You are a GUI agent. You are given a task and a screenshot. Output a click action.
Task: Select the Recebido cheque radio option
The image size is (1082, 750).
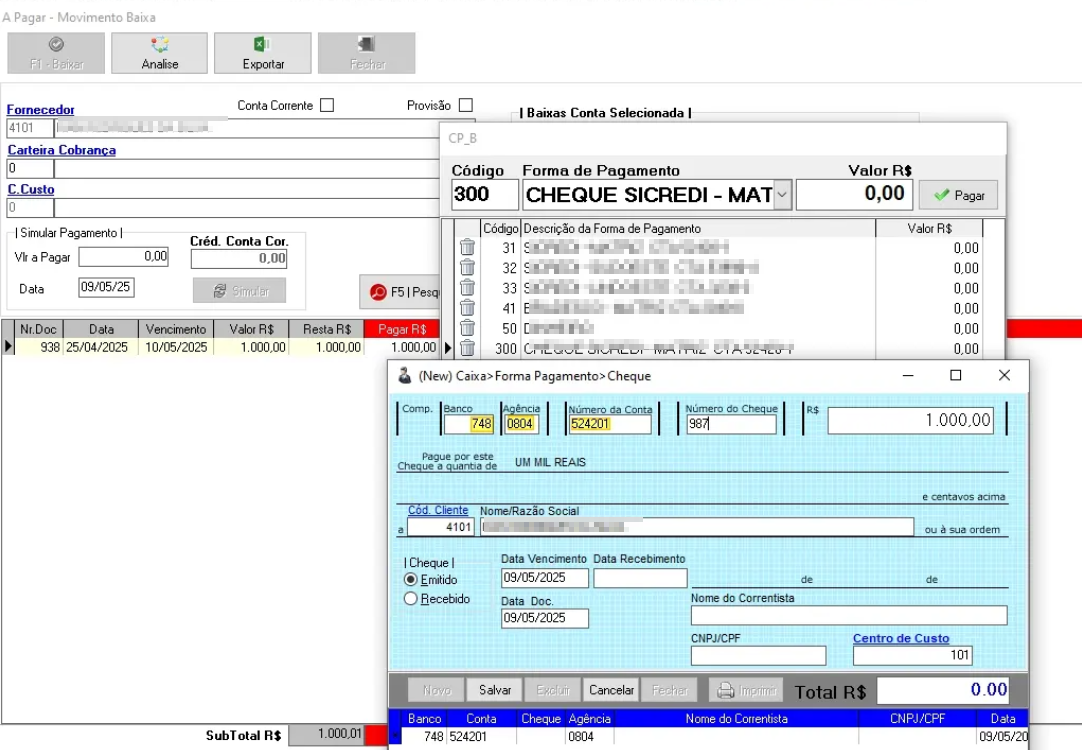point(411,598)
